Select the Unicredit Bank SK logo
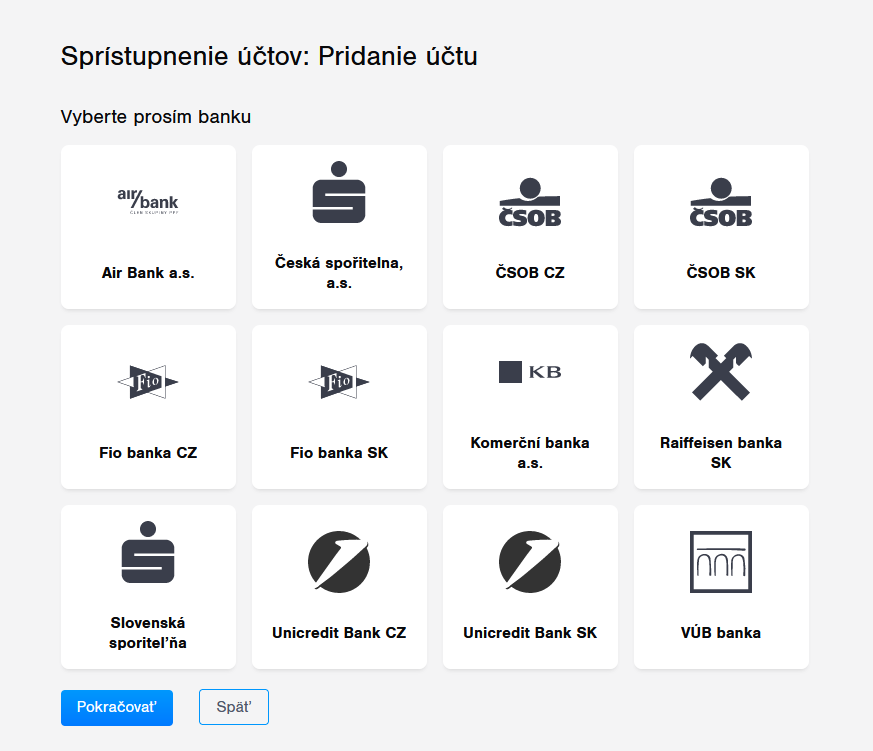873x751 pixels. tap(530, 561)
